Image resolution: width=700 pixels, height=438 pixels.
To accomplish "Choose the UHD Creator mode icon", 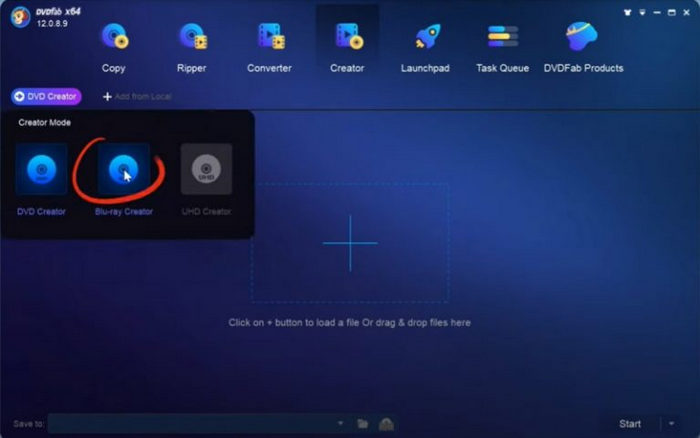I will 206,169.
